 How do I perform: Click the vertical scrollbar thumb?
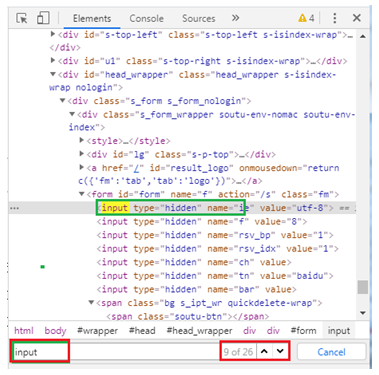[x=363, y=287]
